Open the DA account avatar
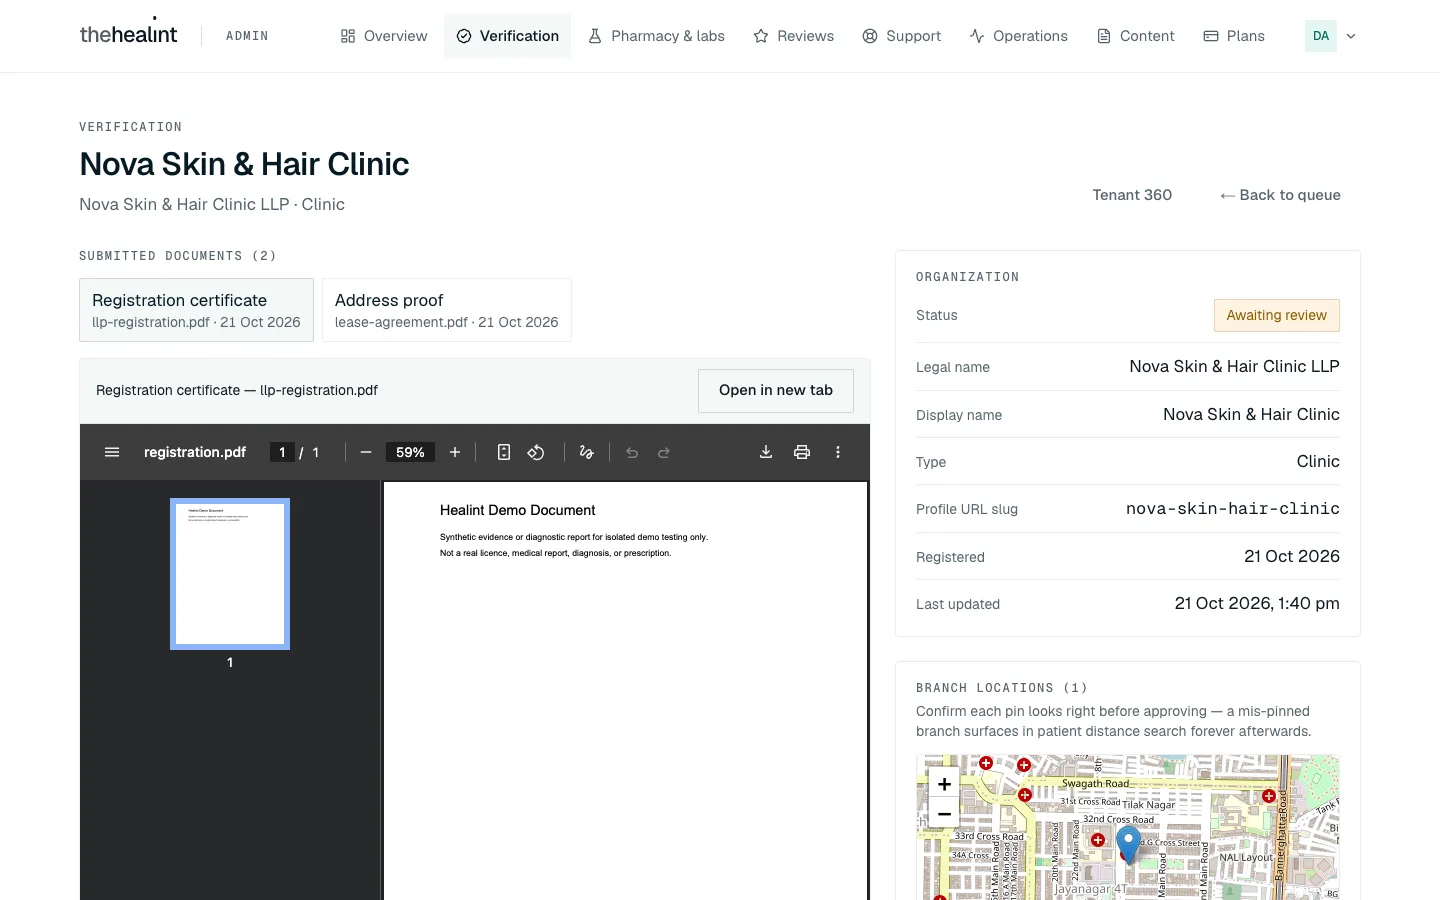1440x900 pixels. click(x=1321, y=36)
